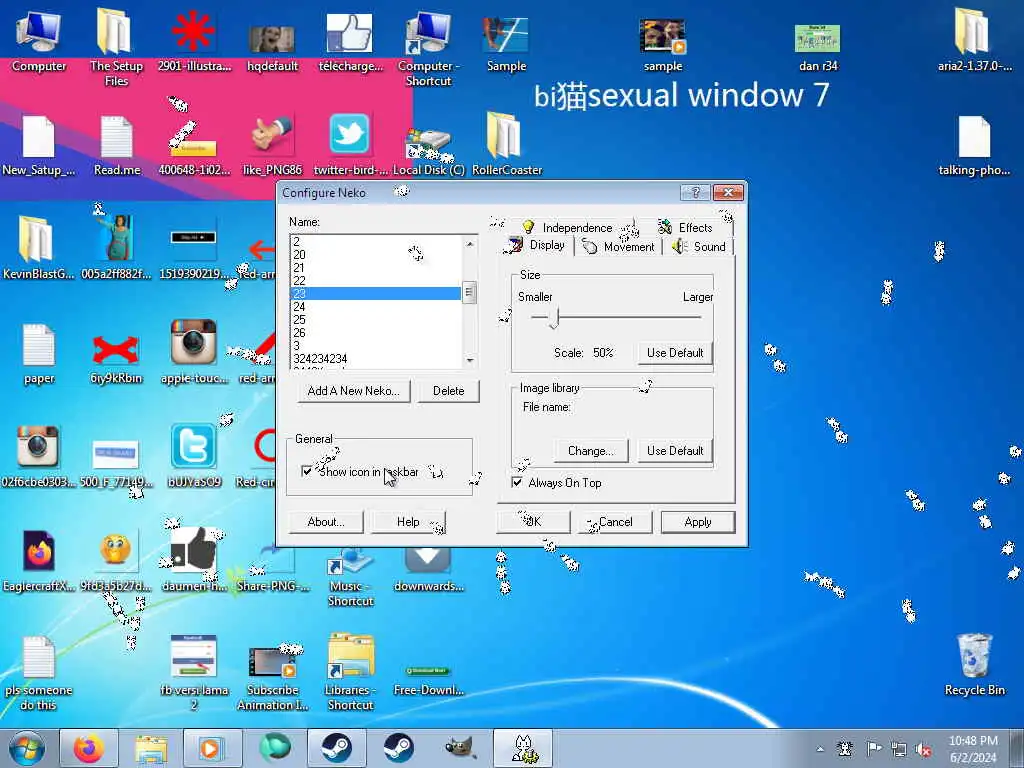Select the Read.me text file

point(117,145)
